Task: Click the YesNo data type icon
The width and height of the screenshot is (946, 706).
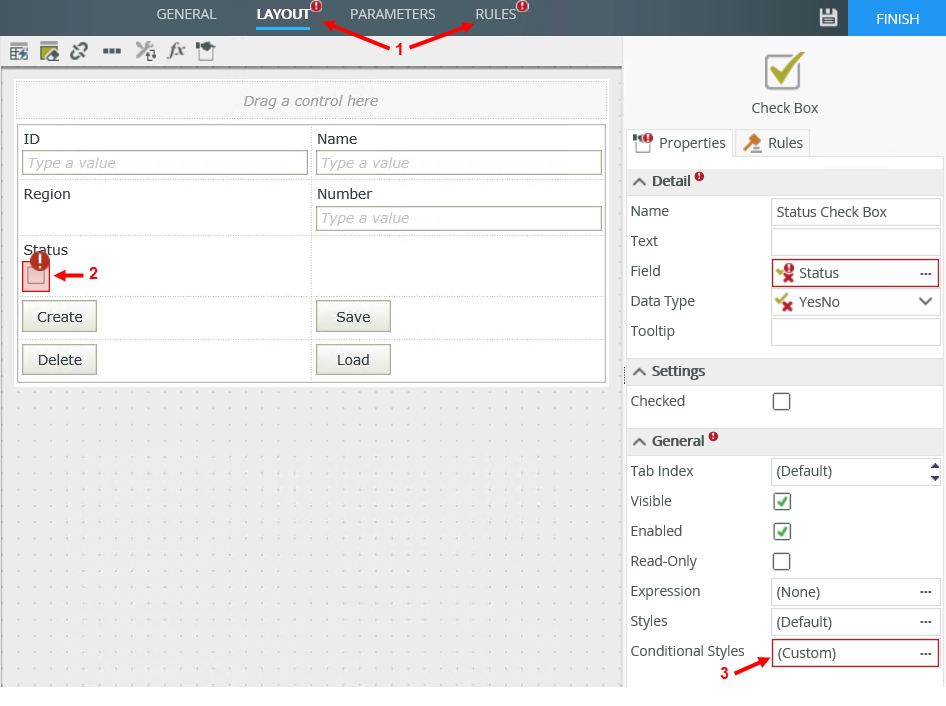Action: (x=784, y=302)
